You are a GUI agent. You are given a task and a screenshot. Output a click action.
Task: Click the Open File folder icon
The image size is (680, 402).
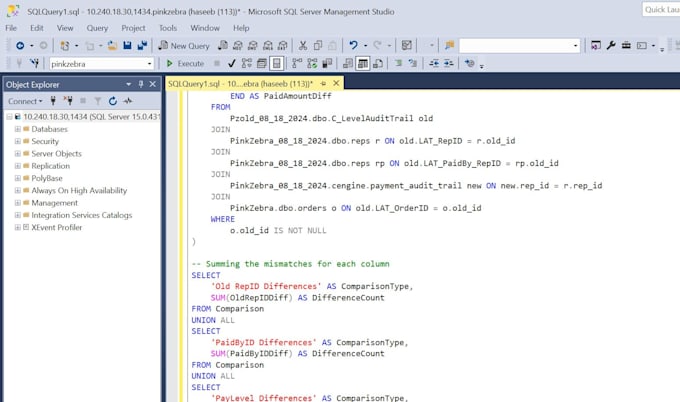coord(112,46)
